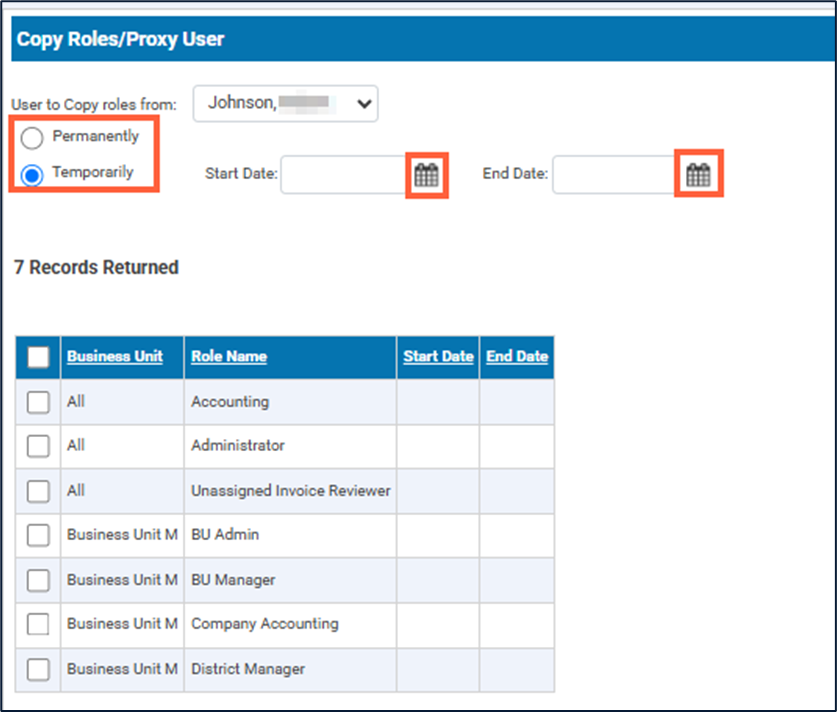Sort by Business Unit column header
837x712 pixels.
(115, 357)
